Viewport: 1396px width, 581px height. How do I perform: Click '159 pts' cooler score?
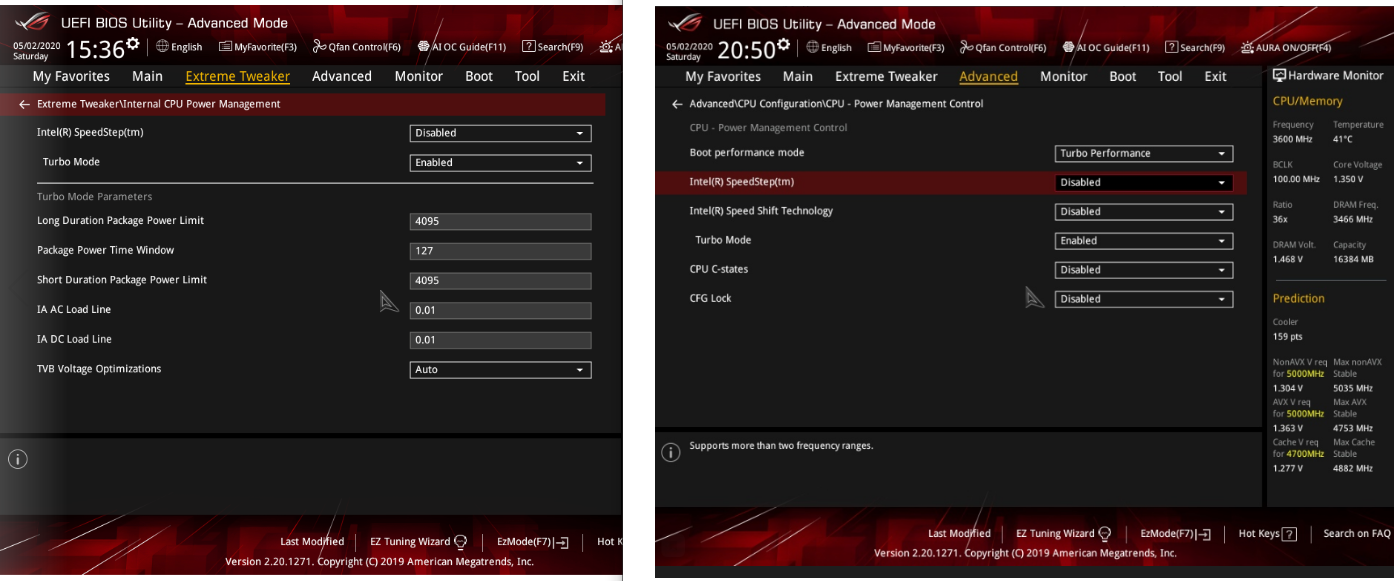tap(1287, 337)
